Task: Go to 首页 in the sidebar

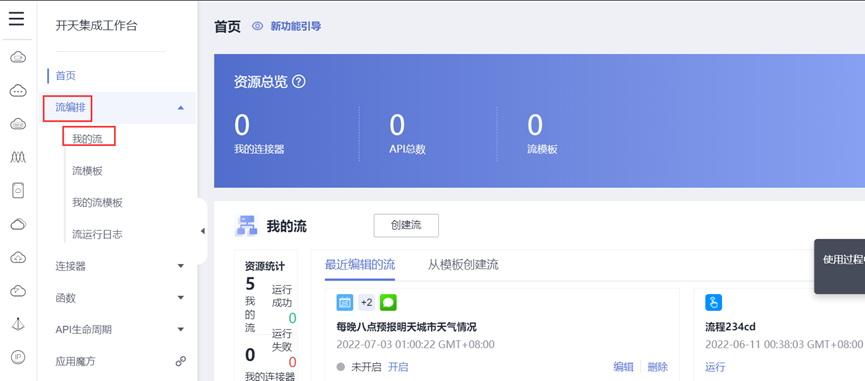Action: [66, 76]
